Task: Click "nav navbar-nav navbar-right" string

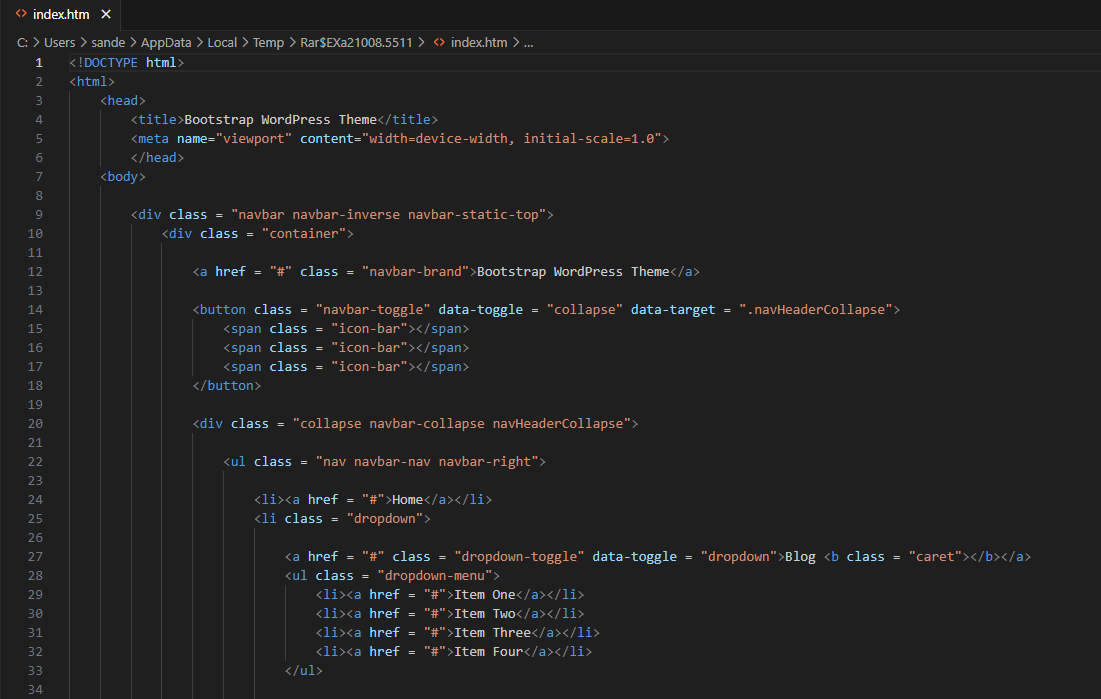Action: click(x=427, y=462)
